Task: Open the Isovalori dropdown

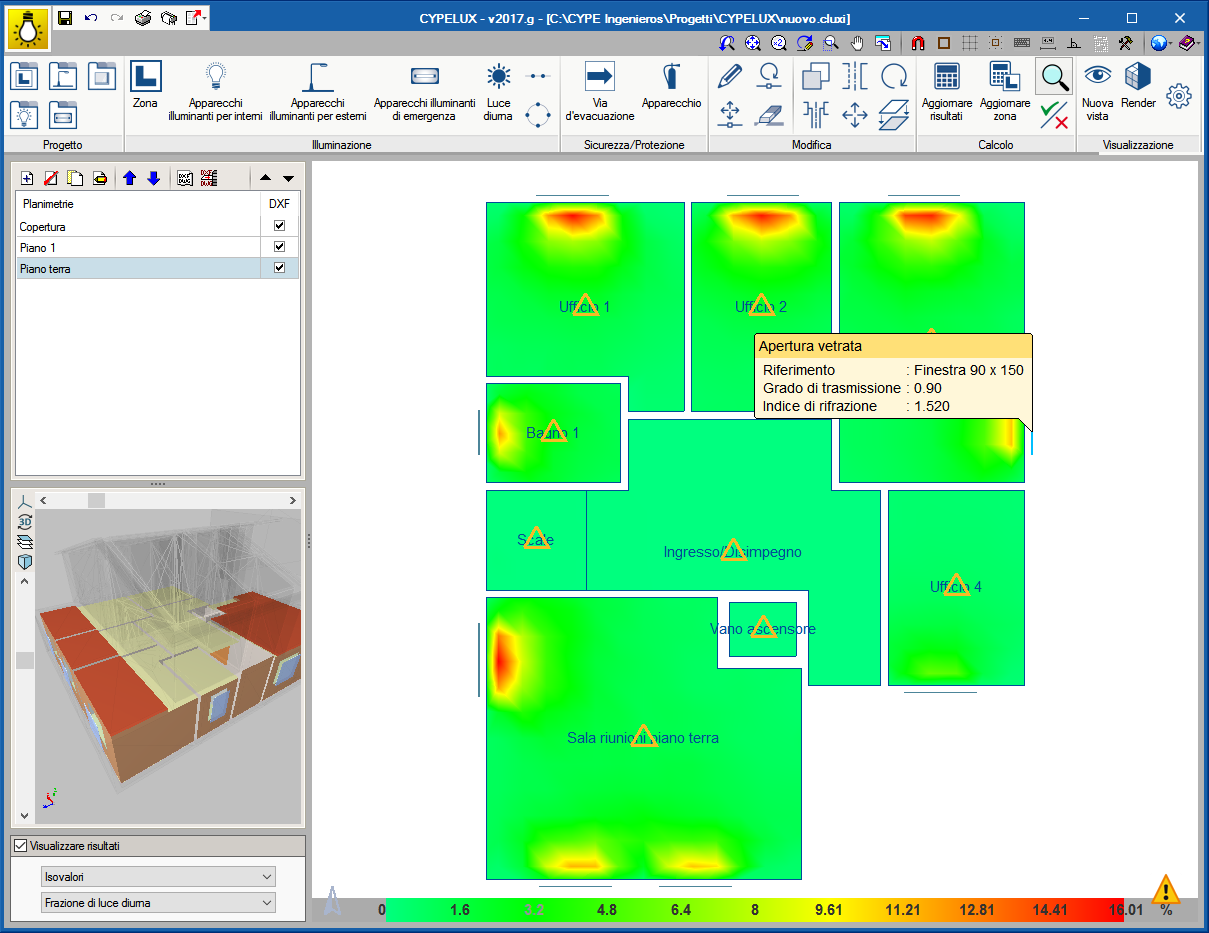Action: (x=158, y=877)
